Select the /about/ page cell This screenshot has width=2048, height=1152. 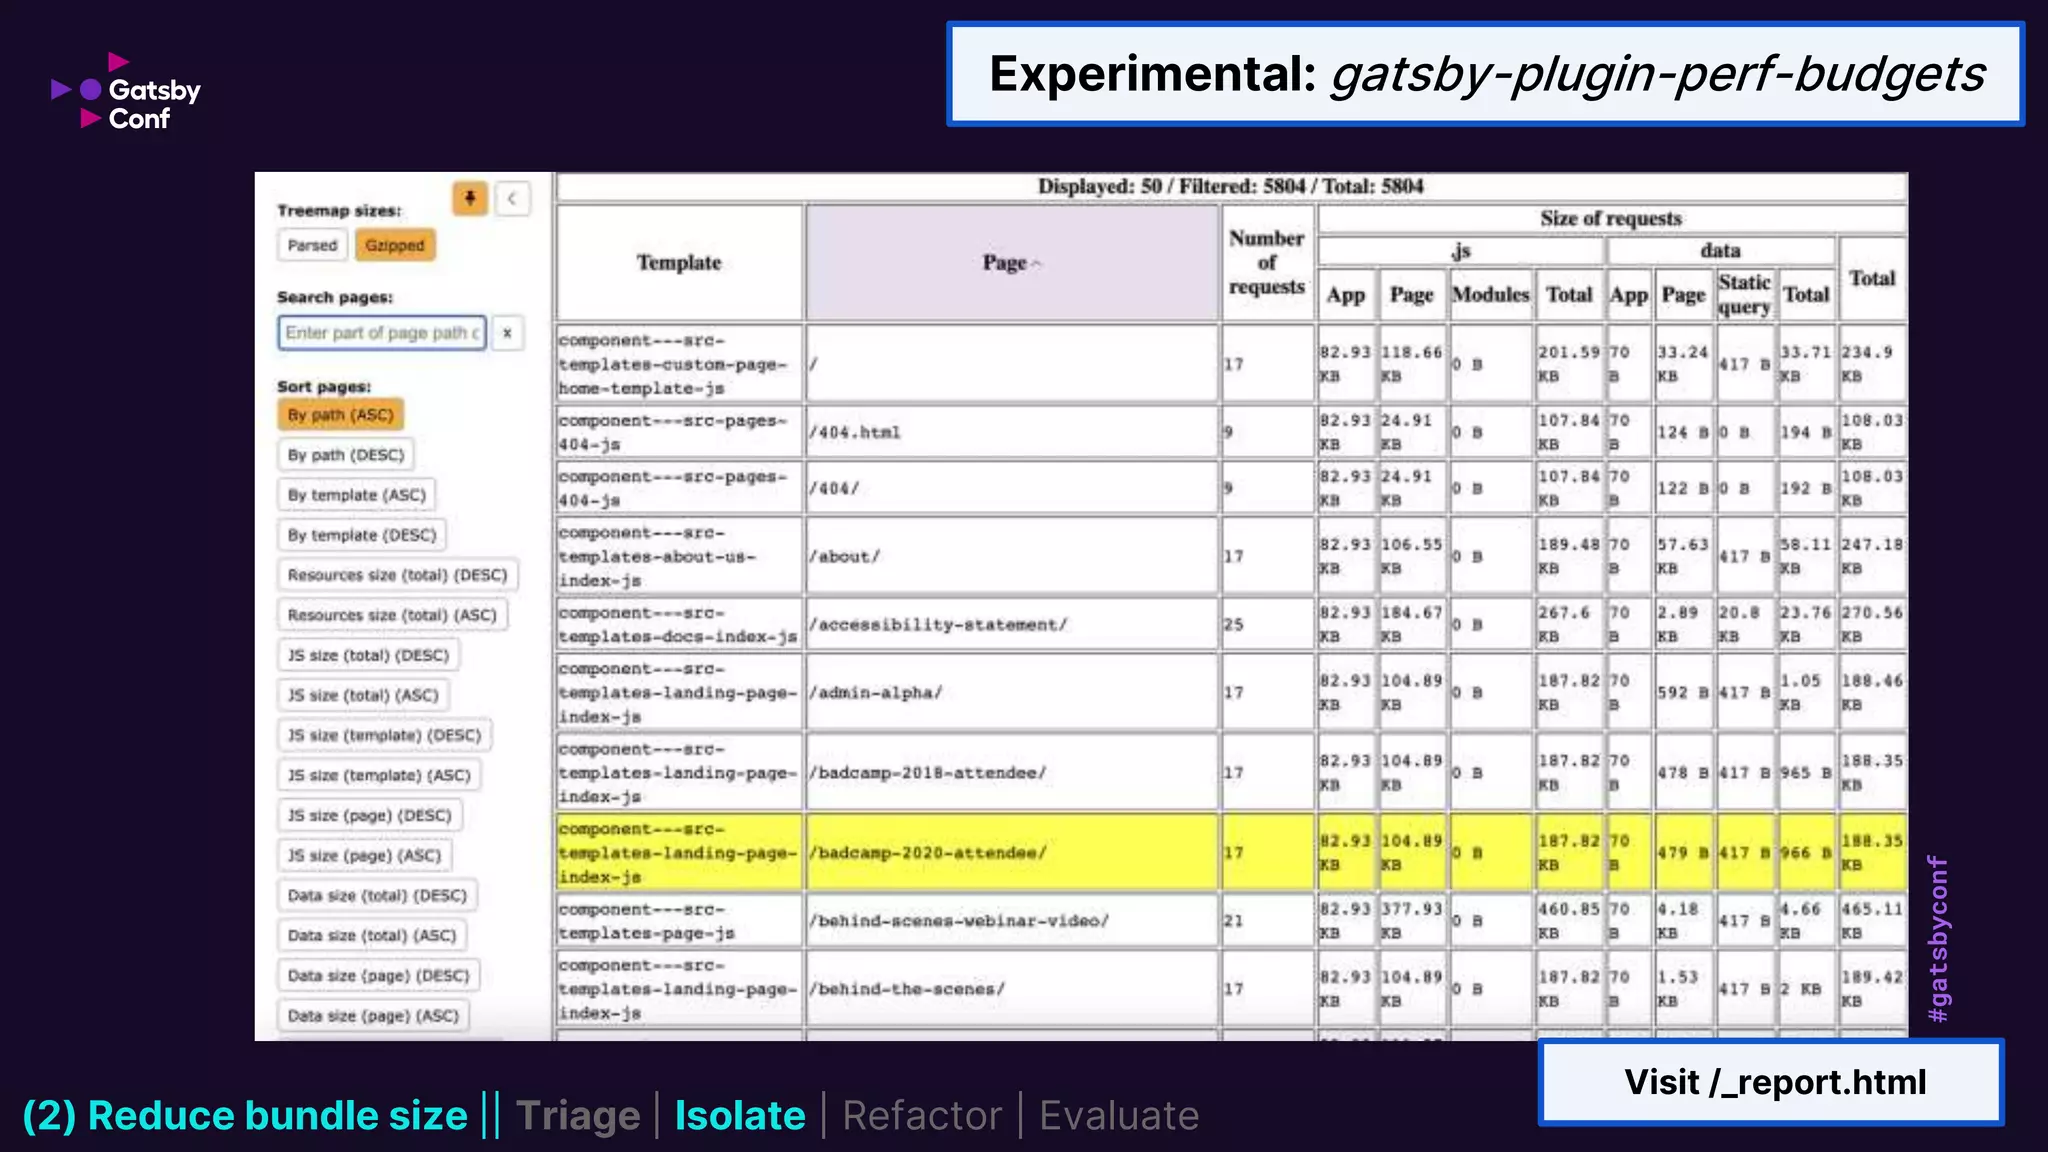(1012, 557)
